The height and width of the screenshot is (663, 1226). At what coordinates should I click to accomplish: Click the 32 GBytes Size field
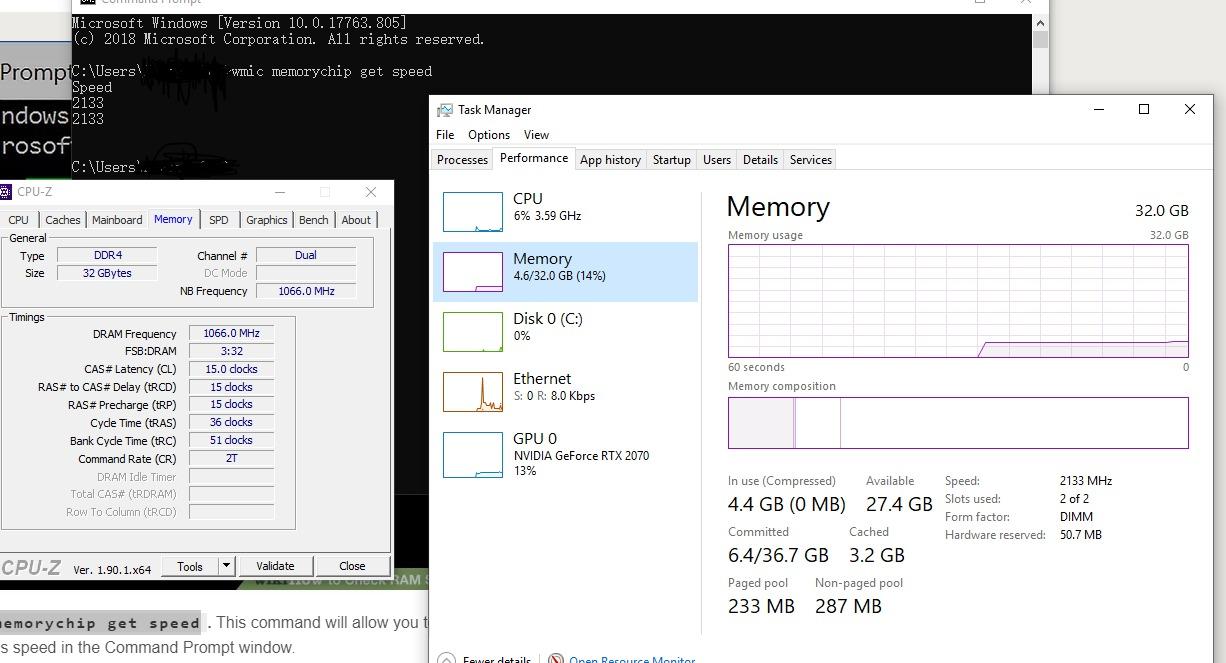pyautogui.click(x=107, y=273)
